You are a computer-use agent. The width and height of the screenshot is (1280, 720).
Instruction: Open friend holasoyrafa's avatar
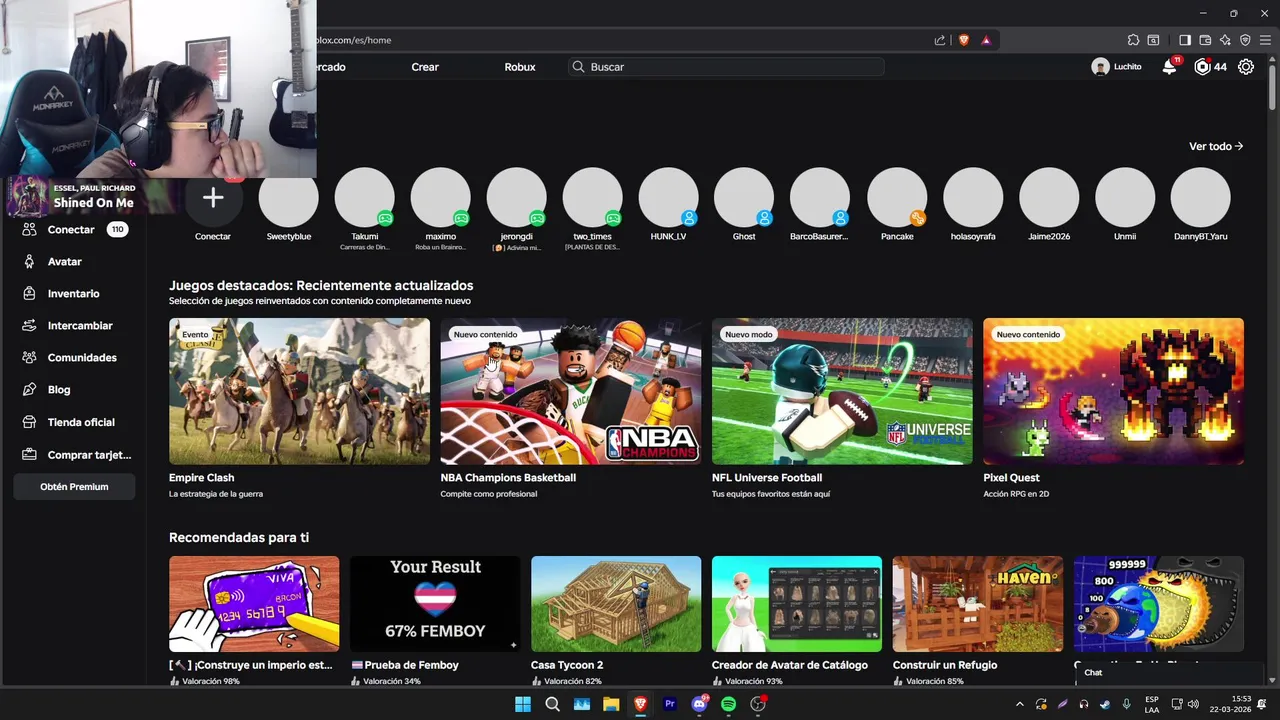[973, 197]
